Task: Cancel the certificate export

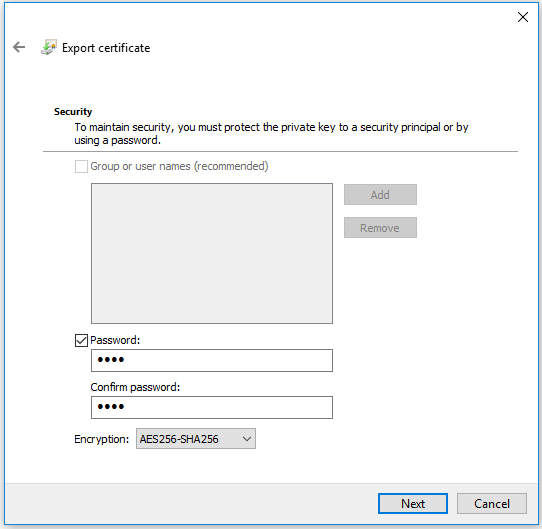Action: pyautogui.click(x=492, y=503)
